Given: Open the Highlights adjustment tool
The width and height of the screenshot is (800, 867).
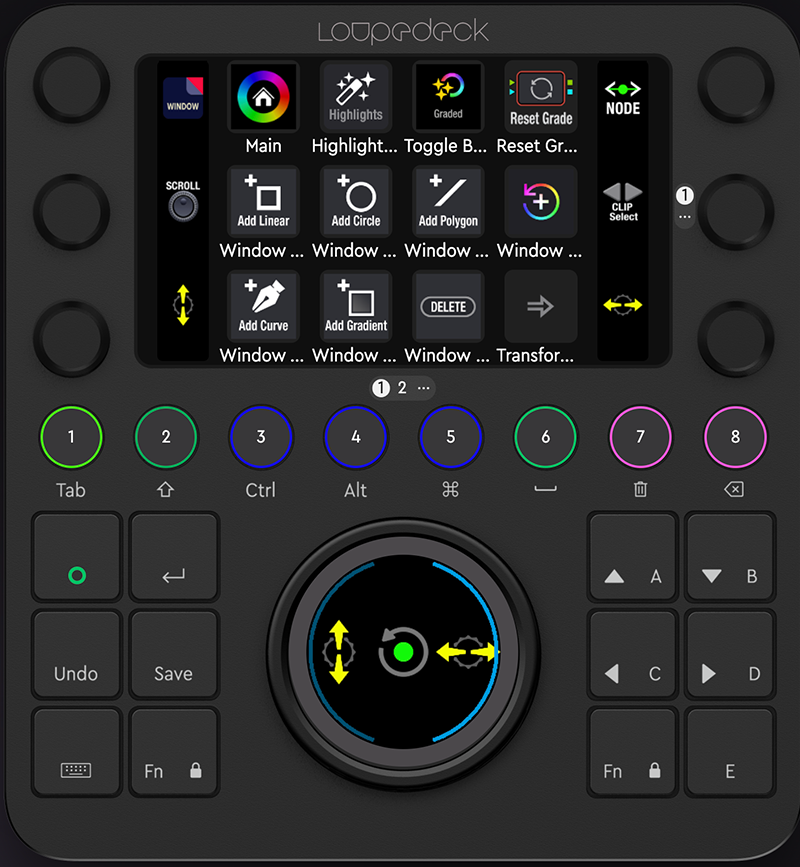Looking at the screenshot, I should pyautogui.click(x=355, y=97).
